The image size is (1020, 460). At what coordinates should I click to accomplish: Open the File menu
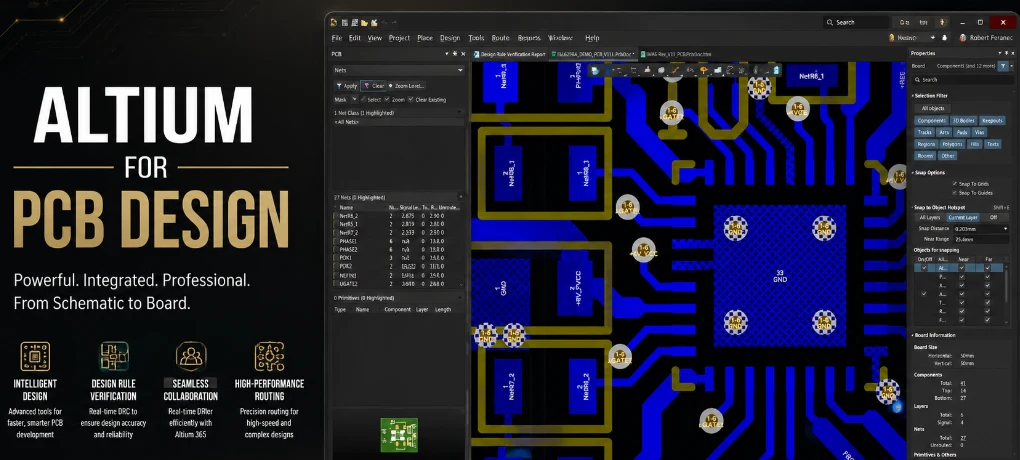tap(336, 38)
